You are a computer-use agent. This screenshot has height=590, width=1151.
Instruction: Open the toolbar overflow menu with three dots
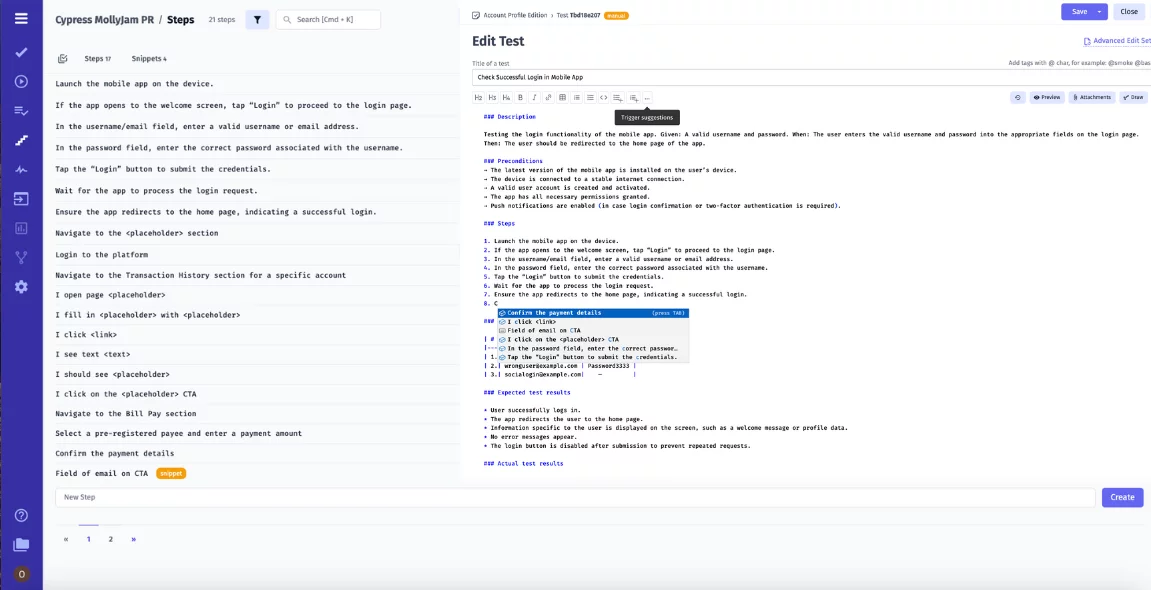click(646, 97)
